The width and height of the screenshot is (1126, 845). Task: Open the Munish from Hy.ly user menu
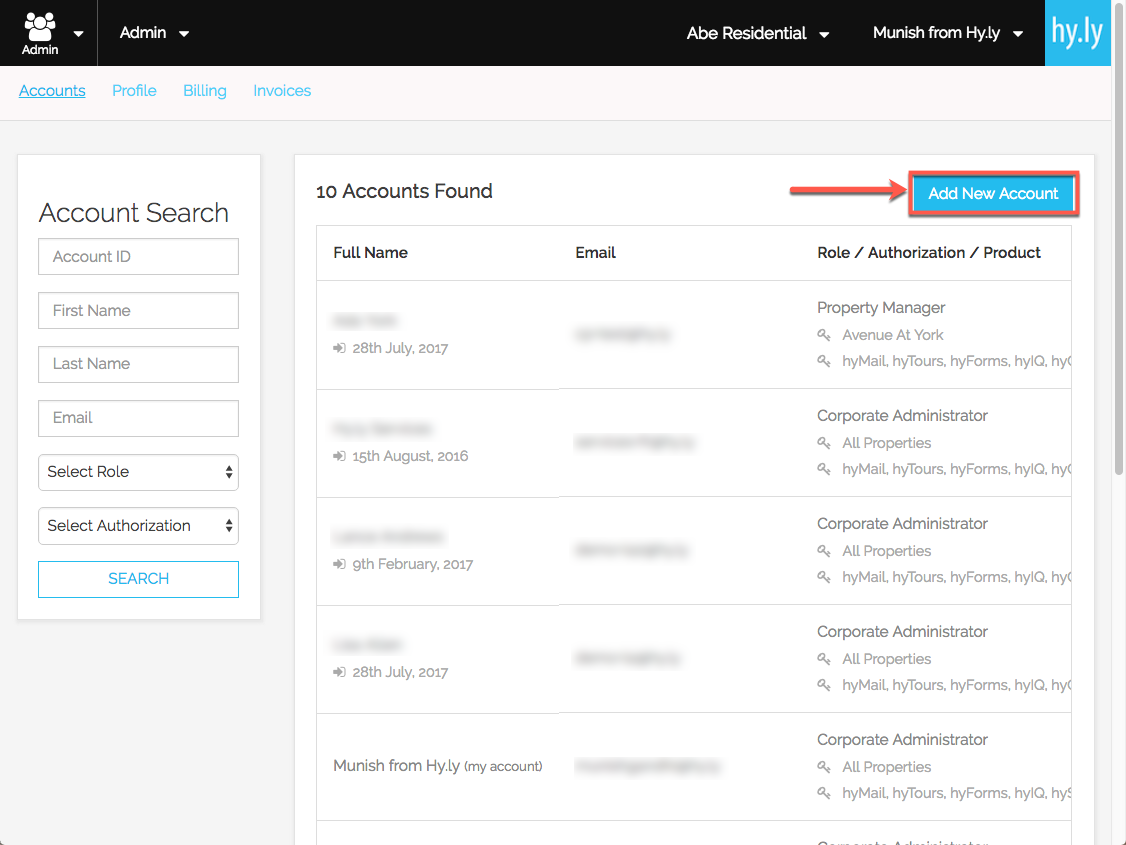click(x=947, y=33)
